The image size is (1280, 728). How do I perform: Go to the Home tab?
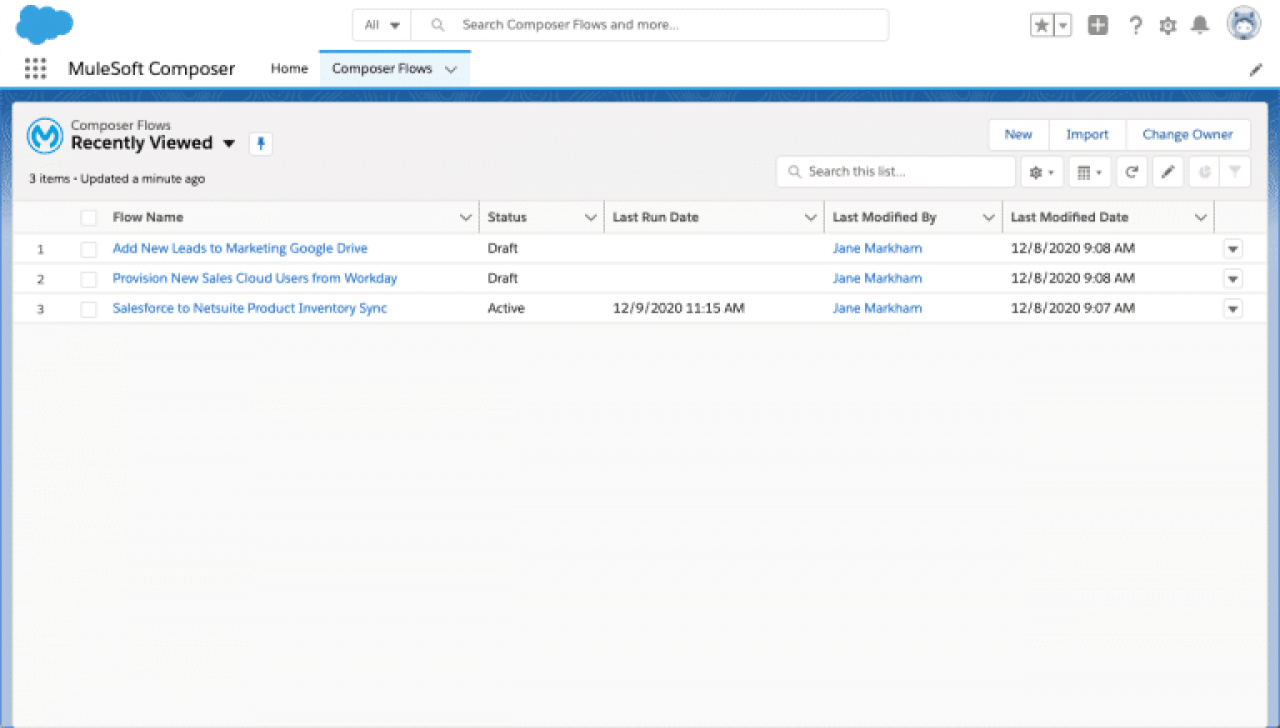(289, 69)
